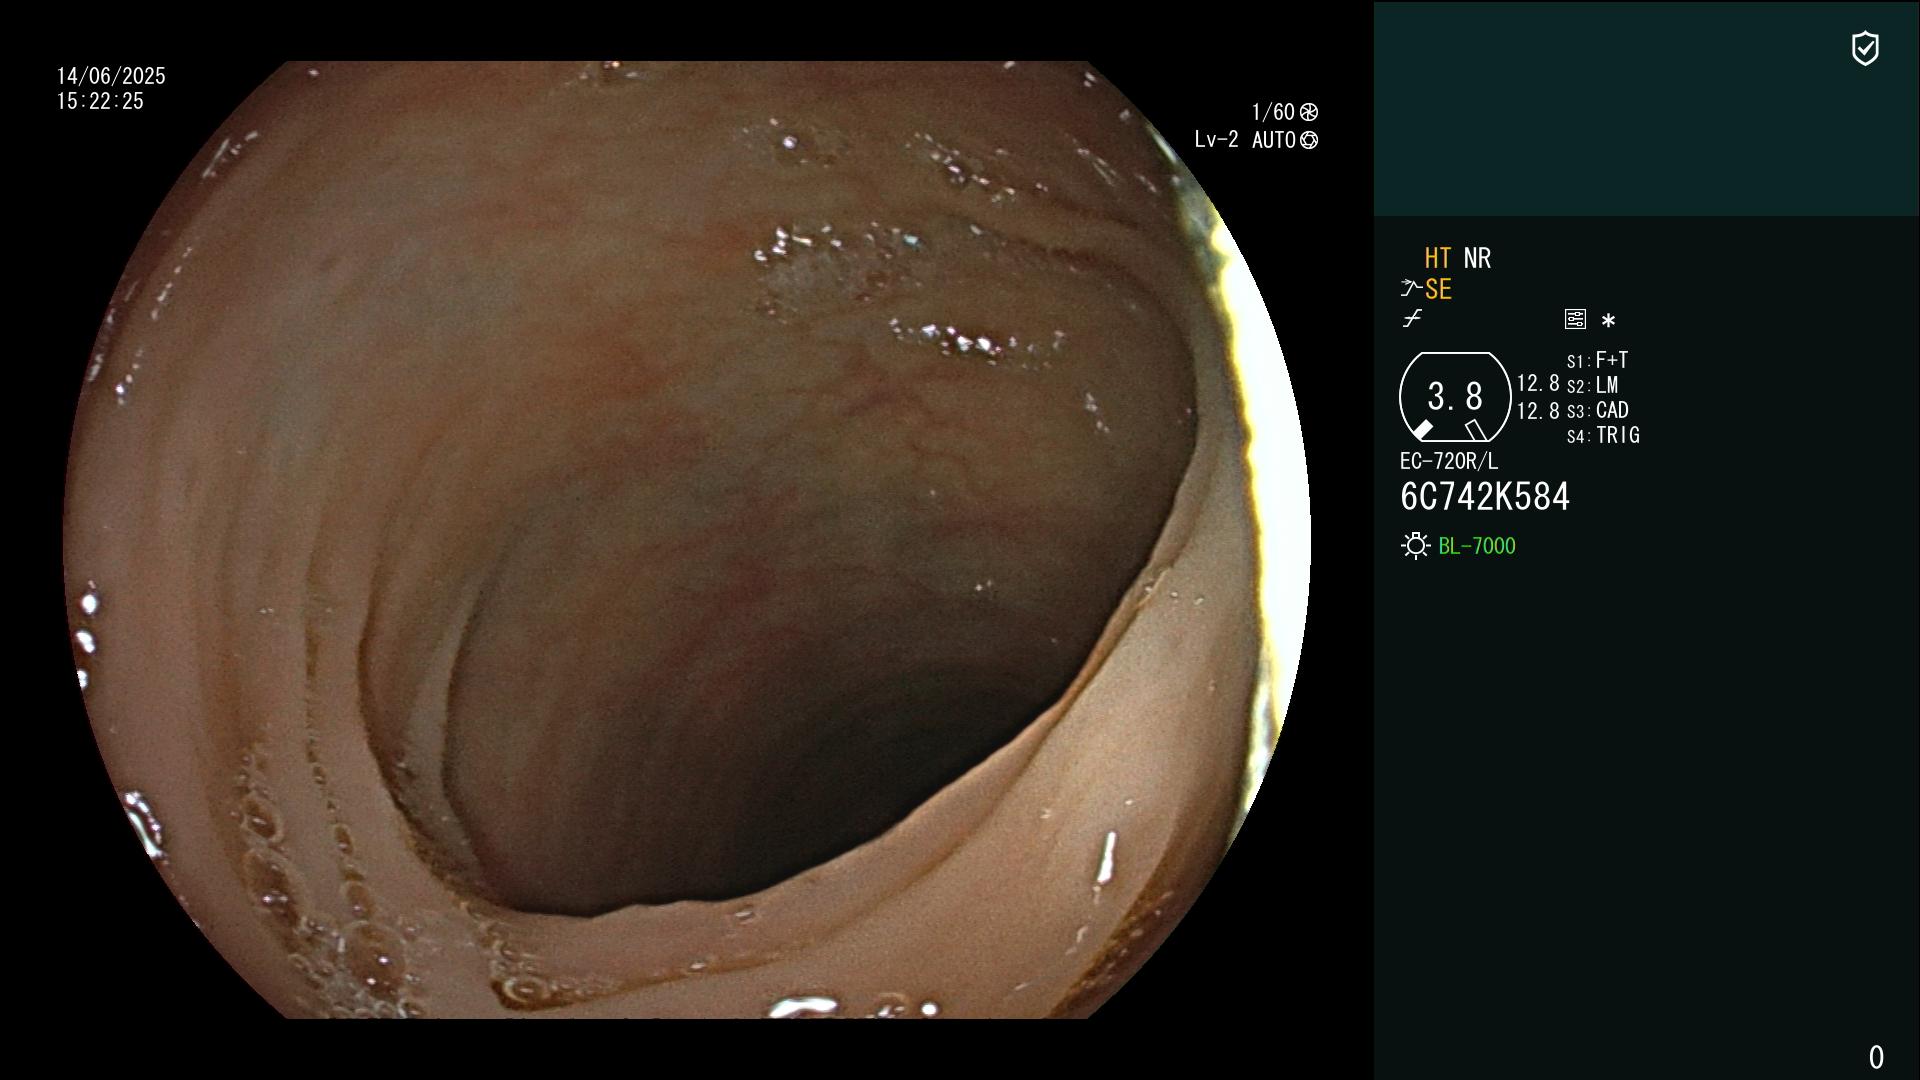Image resolution: width=1920 pixels, height=1080 pixels.
Task: Click the green BL-7000 light source label
Action: click(1477, 546)
